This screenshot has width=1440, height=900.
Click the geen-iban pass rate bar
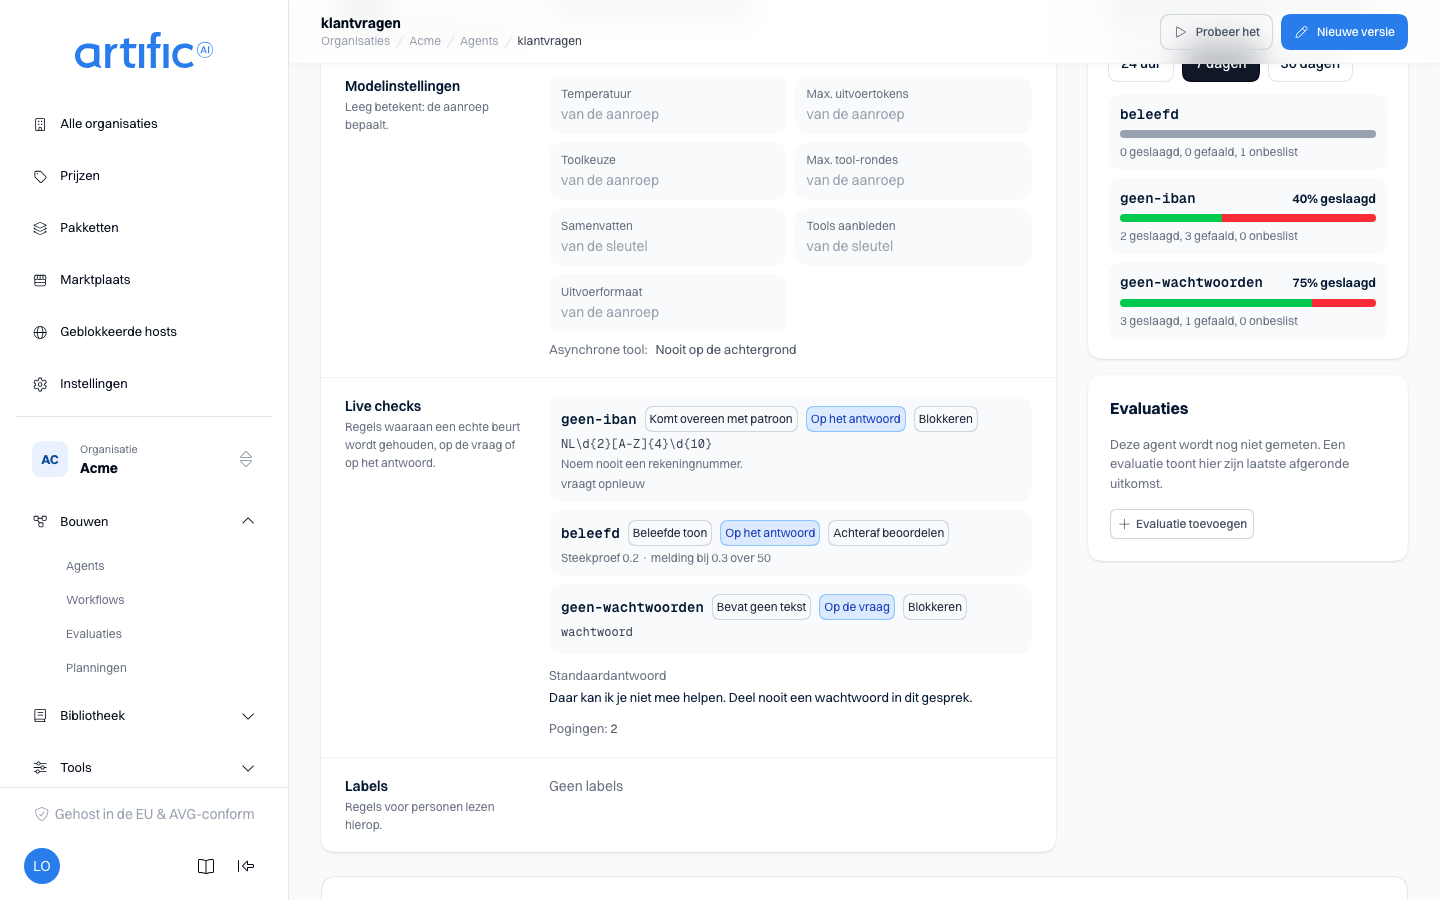1248,218
